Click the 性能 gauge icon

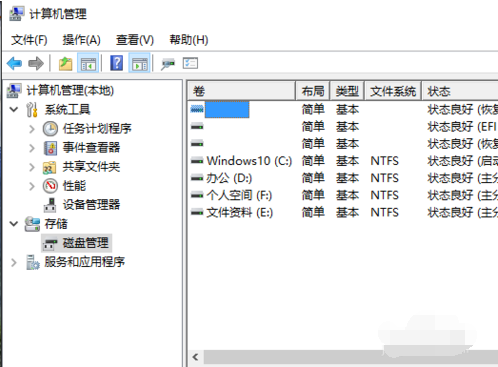pos(50,186)
